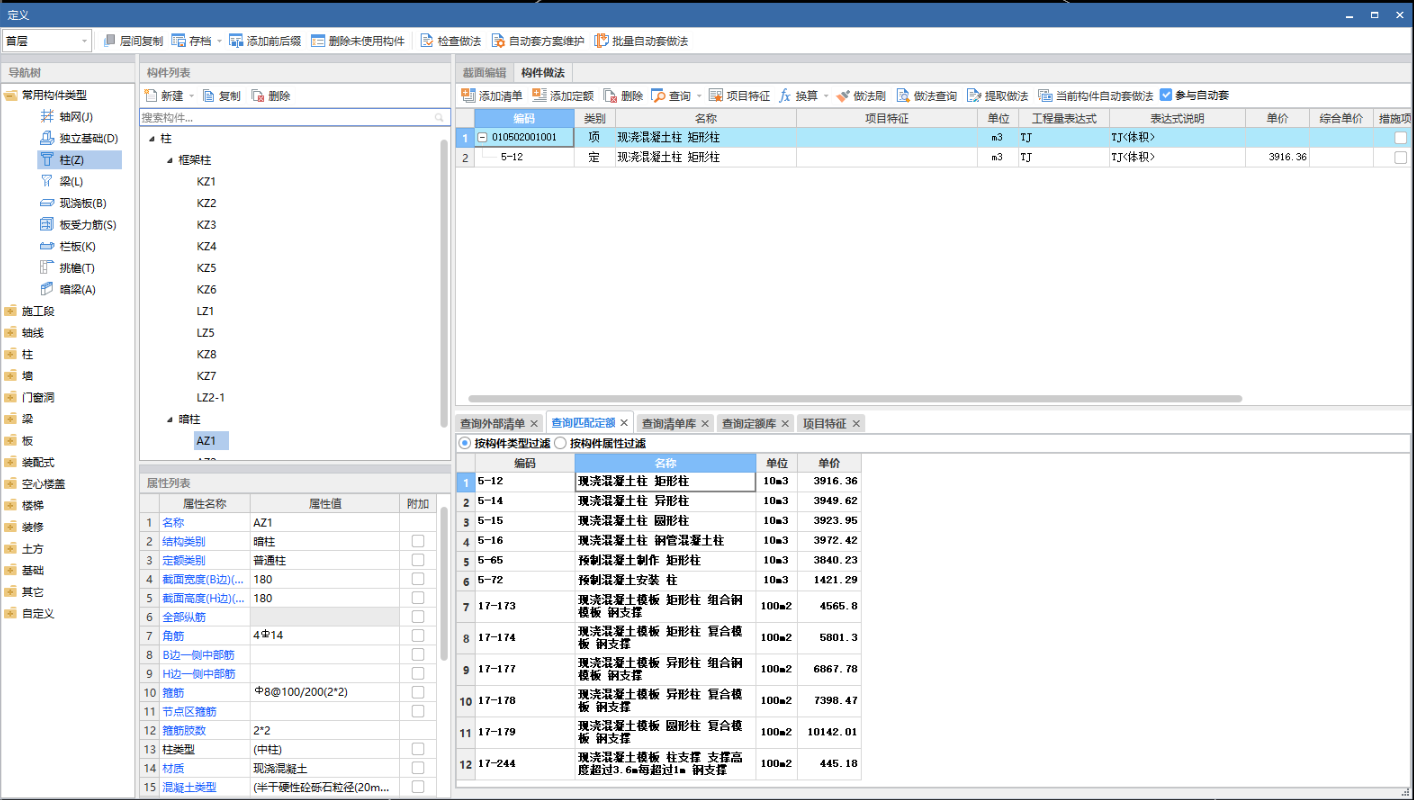Open the 新建 dropdown arrow
This screenshot has width=1414, height=800.
coord(191,96)
